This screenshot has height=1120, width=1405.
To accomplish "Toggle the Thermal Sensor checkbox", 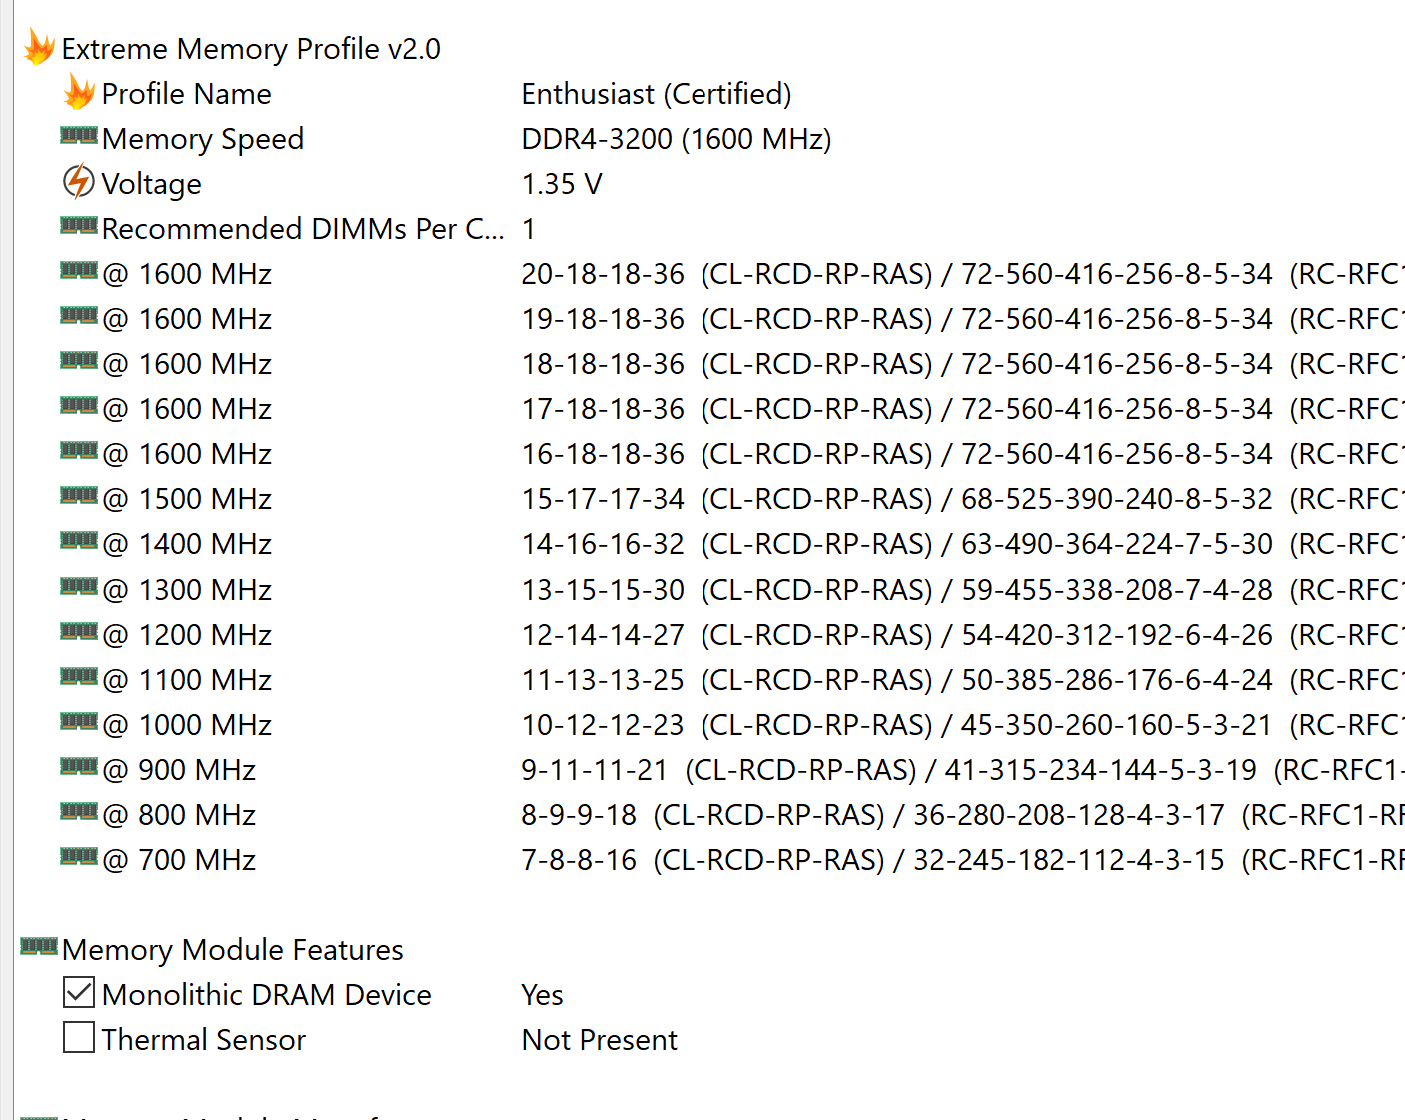I will pyautogui.click(x=79, y=1037).
